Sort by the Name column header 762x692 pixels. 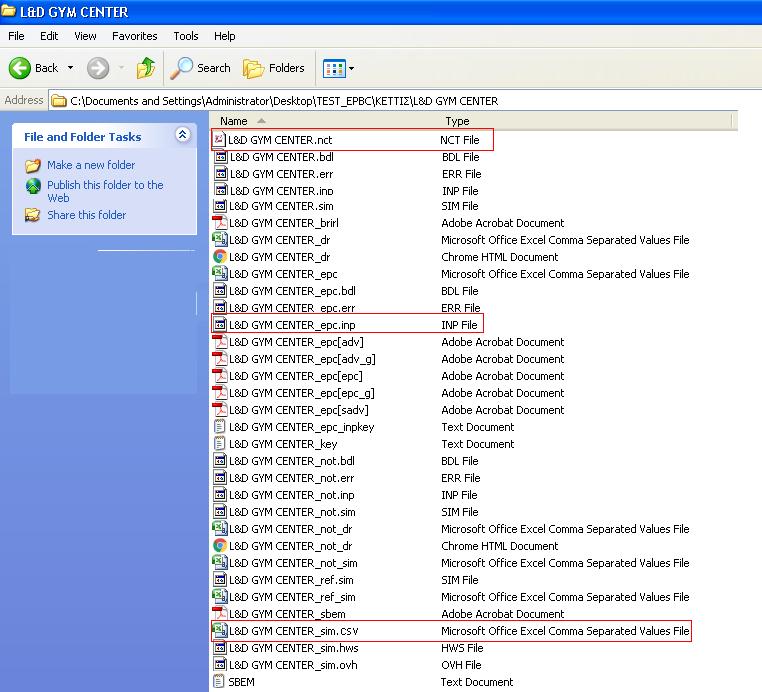pos(234,121)
